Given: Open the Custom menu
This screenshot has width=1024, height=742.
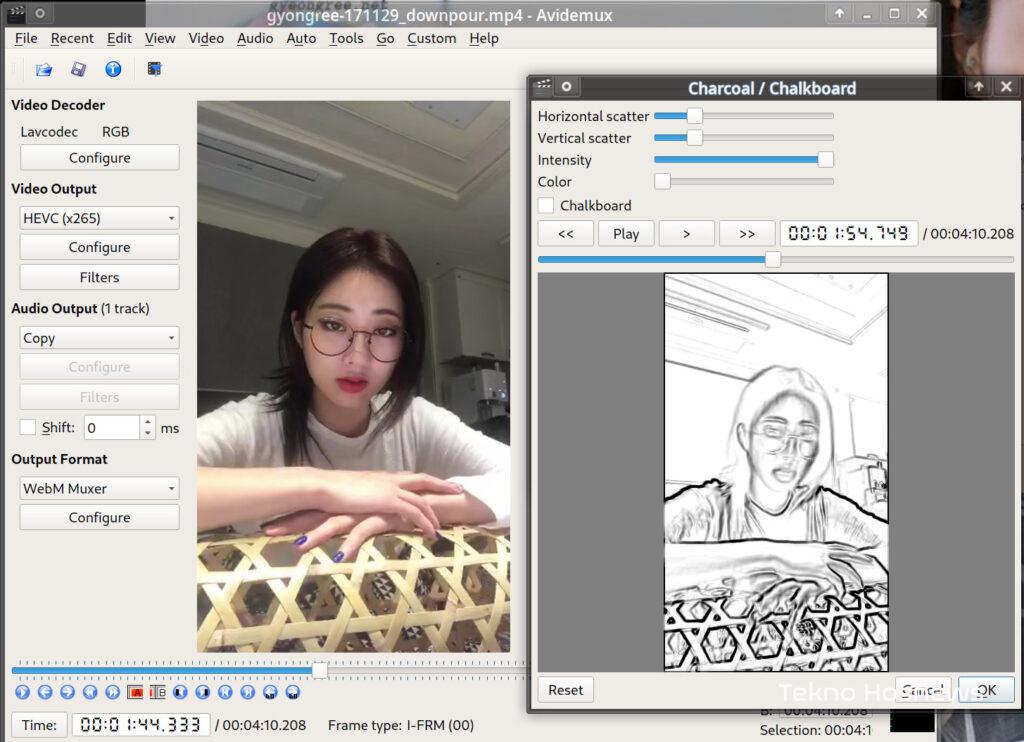Looking at the screenshot, I should pos(431,38).
